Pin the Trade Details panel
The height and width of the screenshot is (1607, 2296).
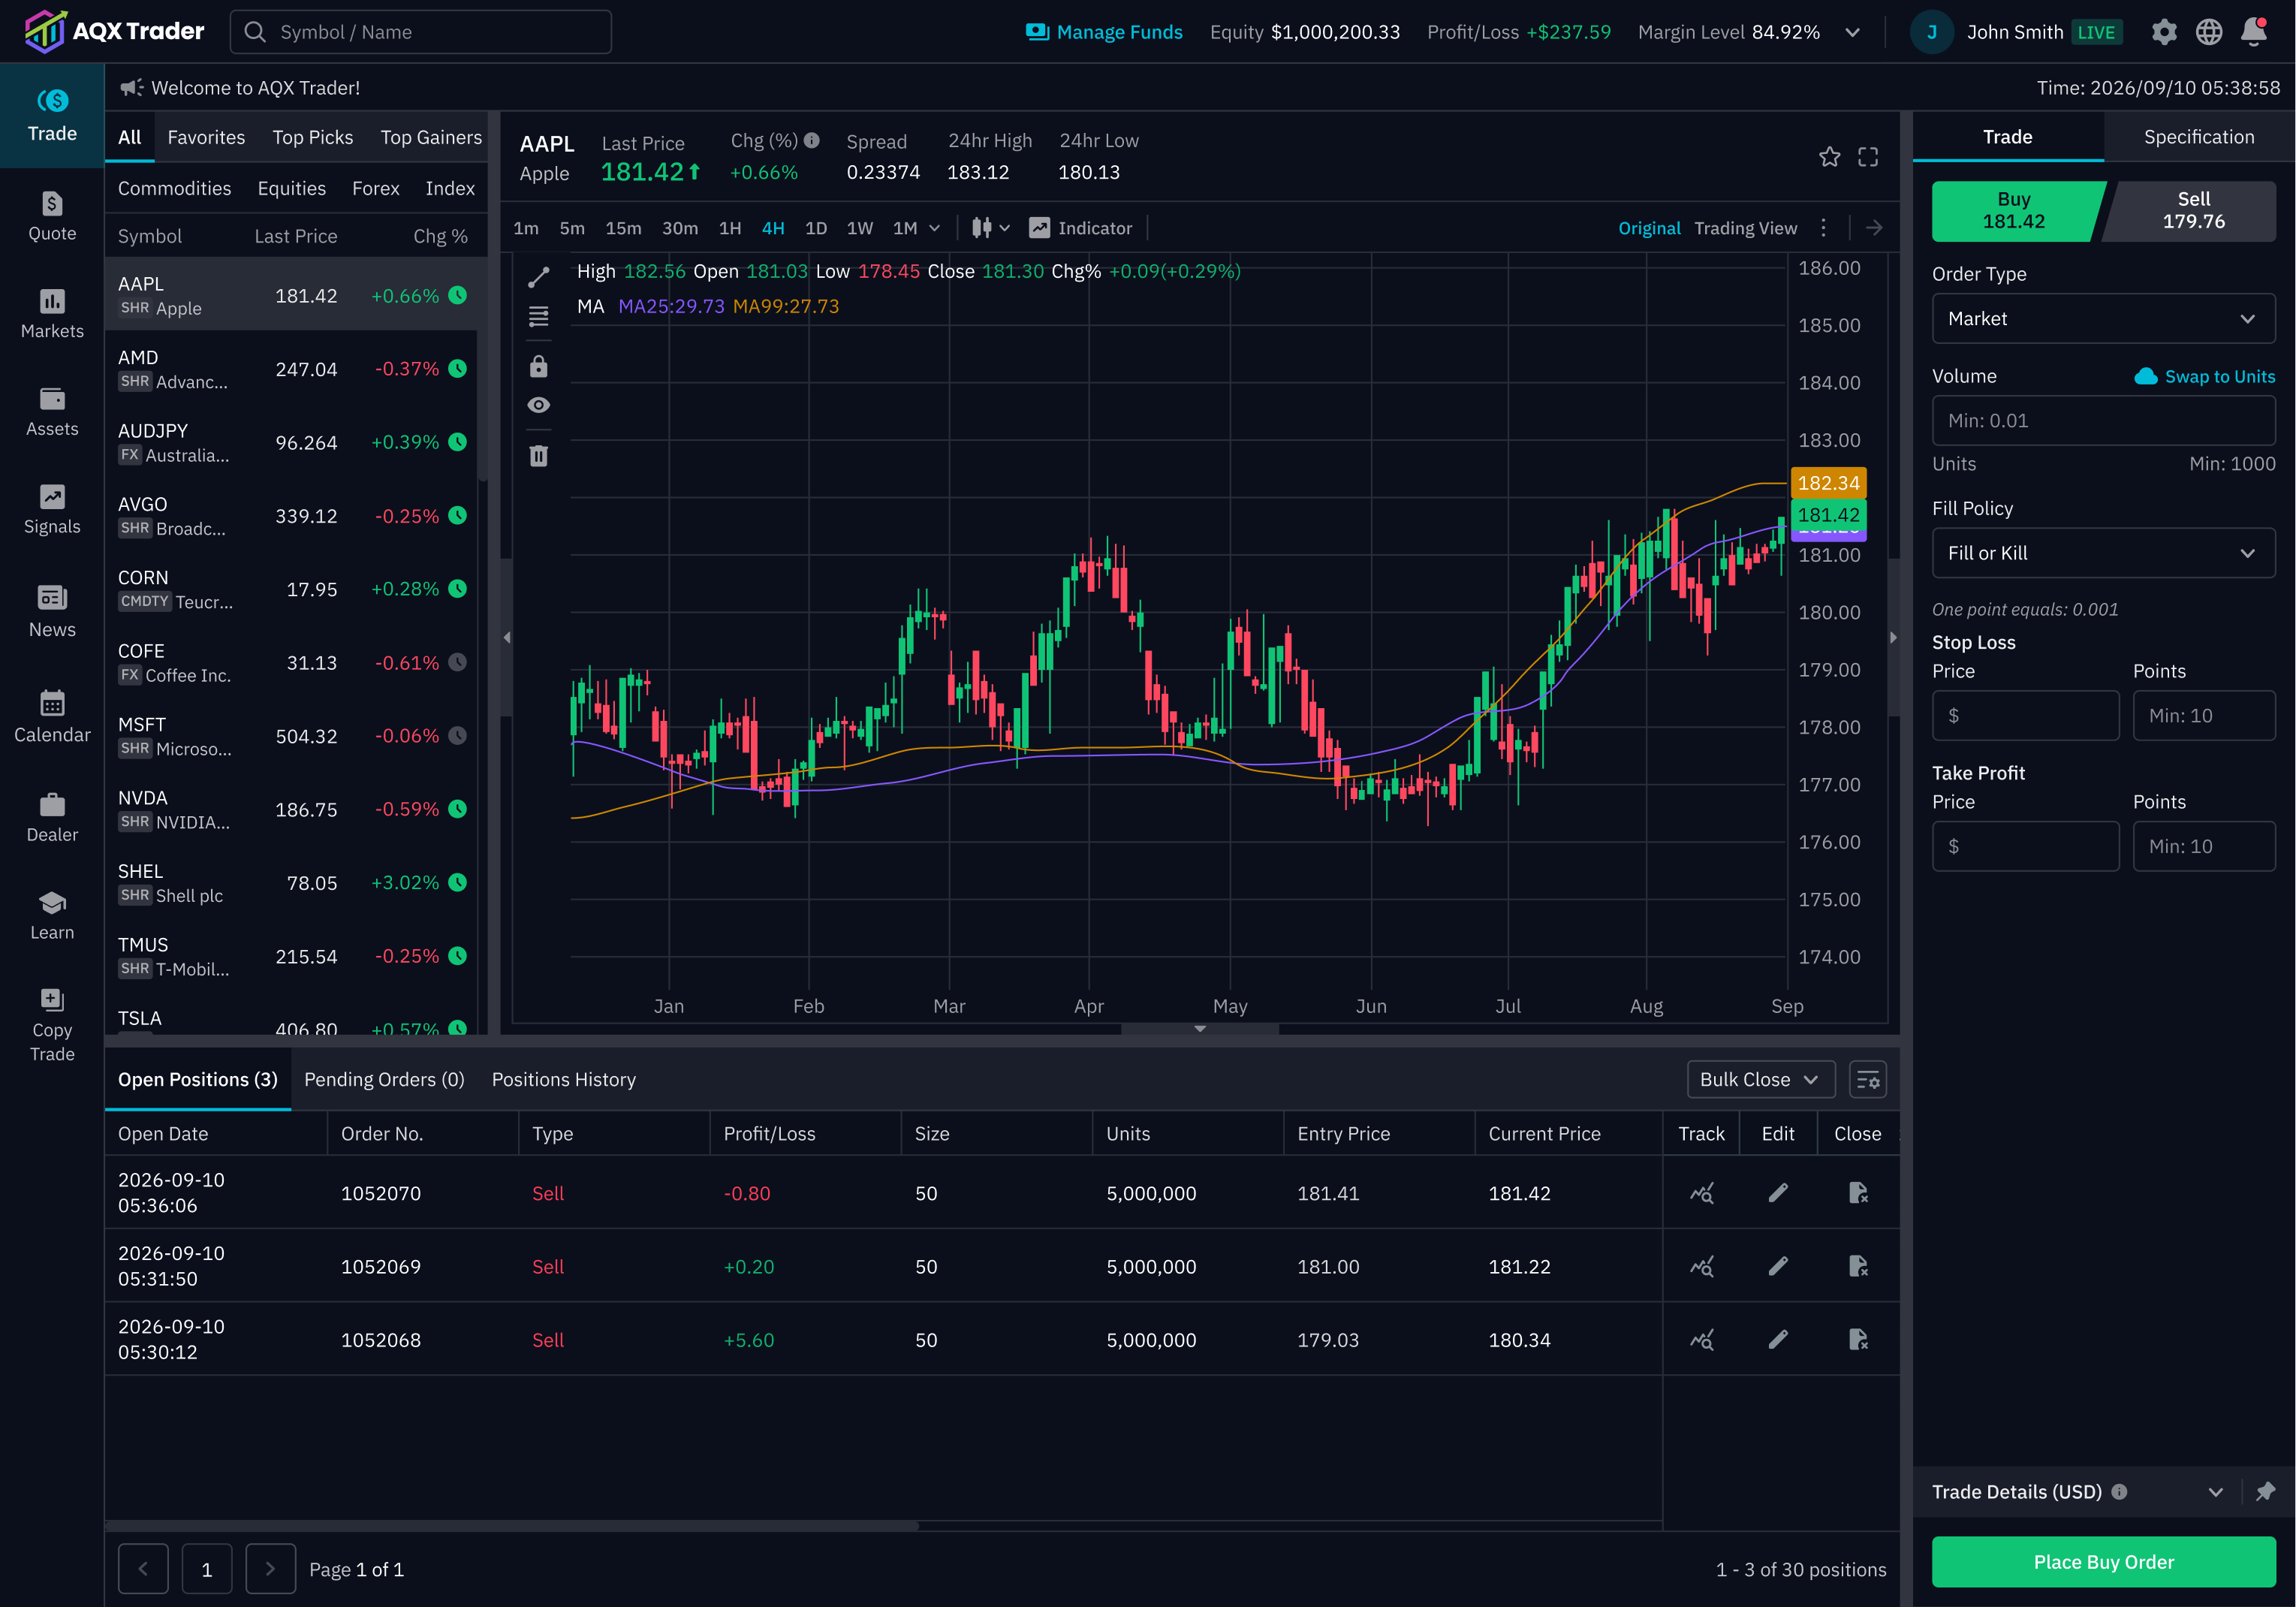pos(2265,1491)
